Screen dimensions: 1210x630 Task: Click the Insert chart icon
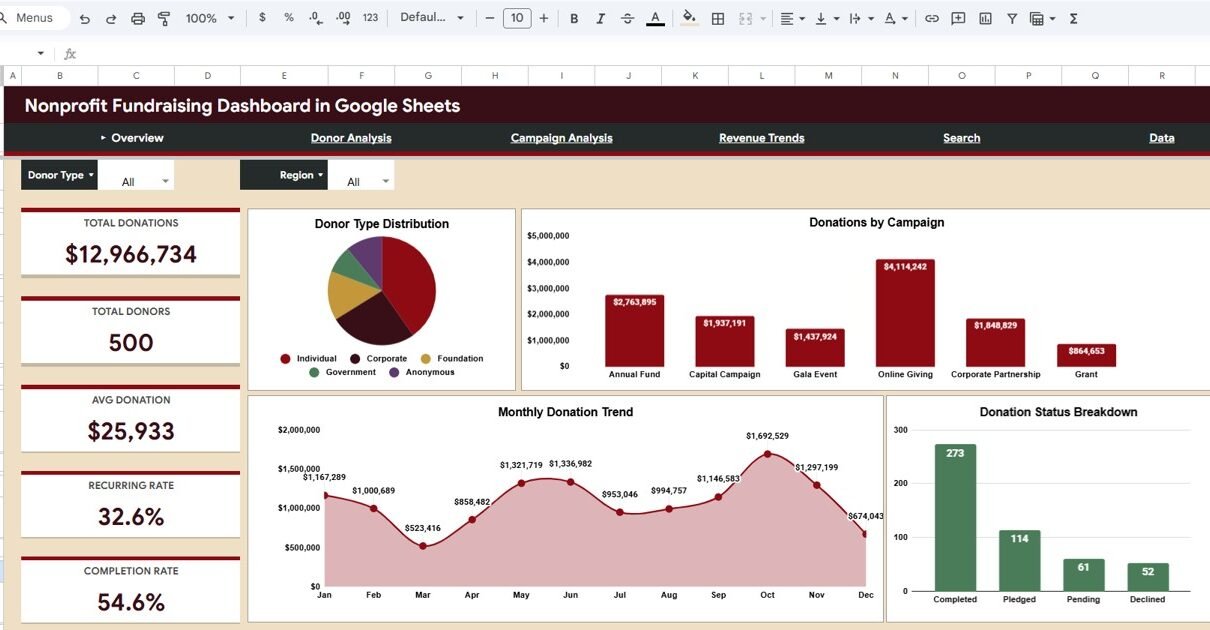[985, 19]
